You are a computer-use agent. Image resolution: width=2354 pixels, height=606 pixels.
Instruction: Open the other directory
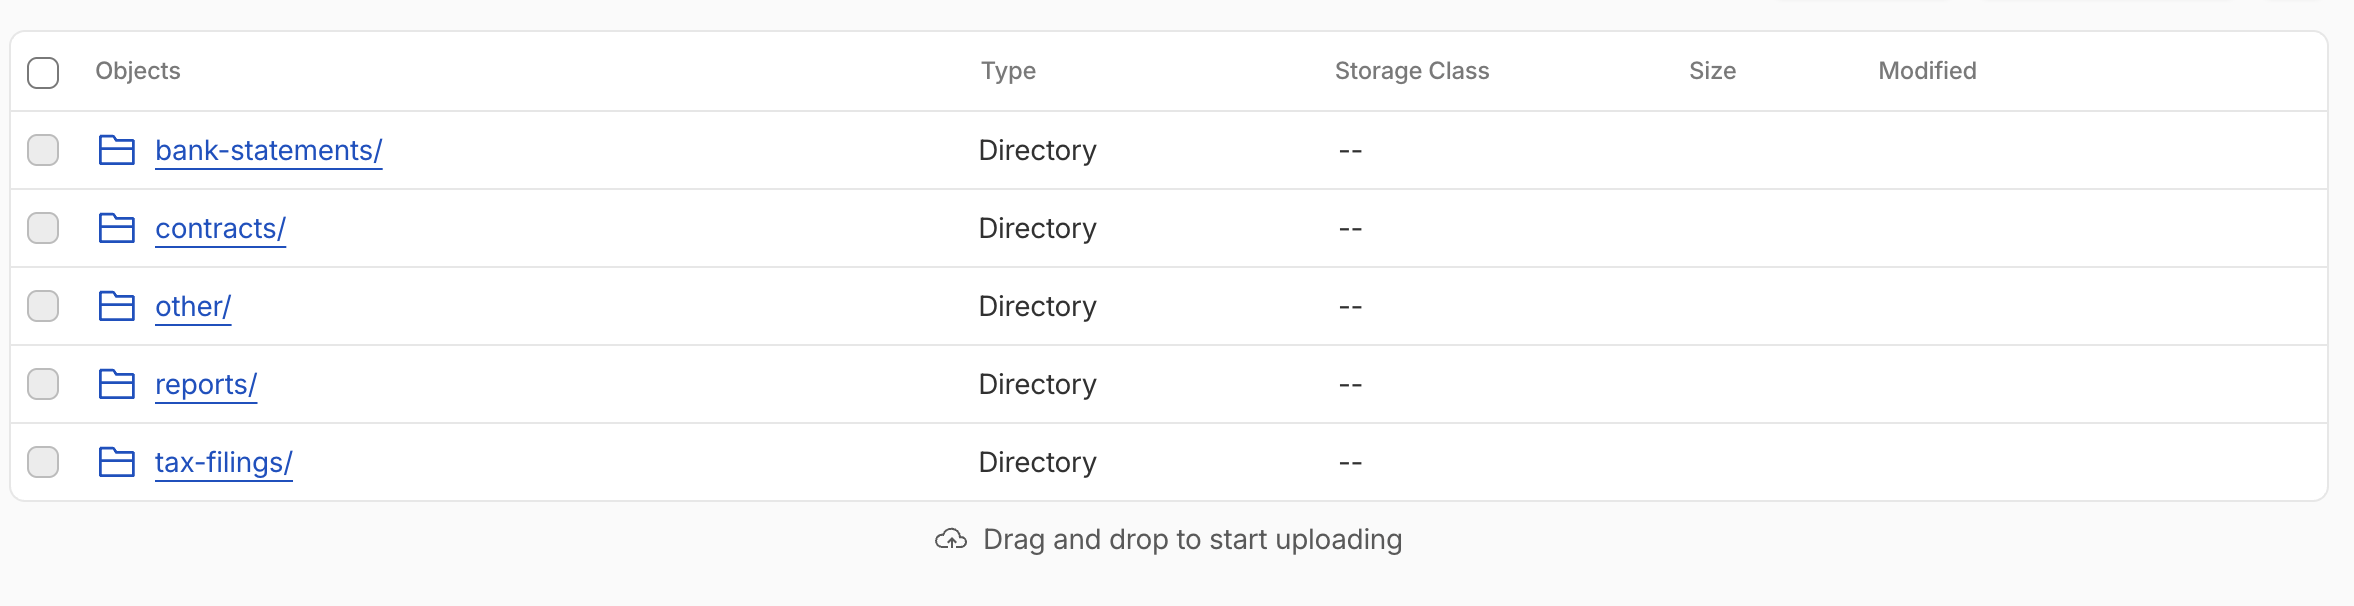pyautogui.click(x=193, y=306)
